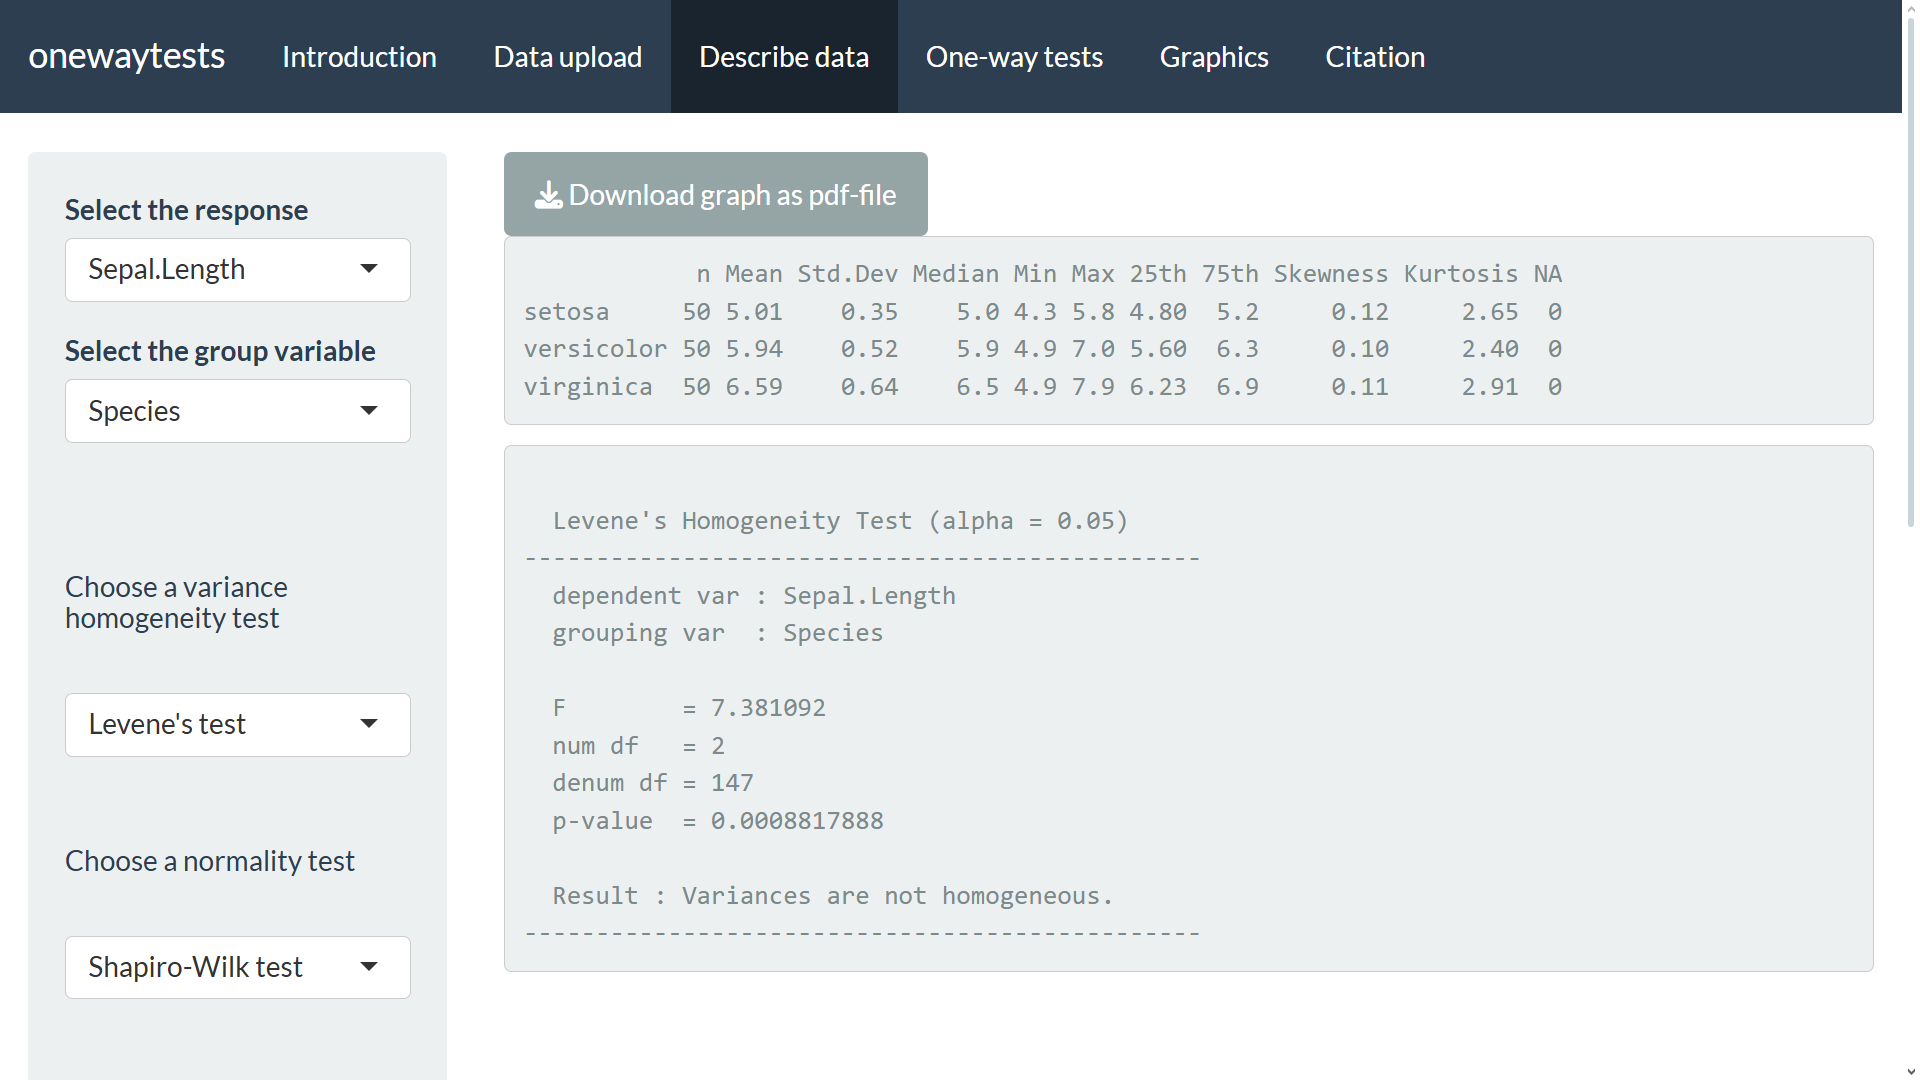Click virginica mean value 6.59
This screenshot has height=1080, width=1920.
(754, 387)
